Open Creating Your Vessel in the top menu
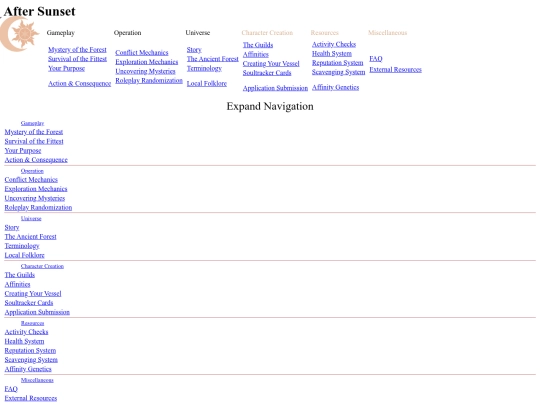Screen dimensions: 540x405 click(x=271, y=64)
